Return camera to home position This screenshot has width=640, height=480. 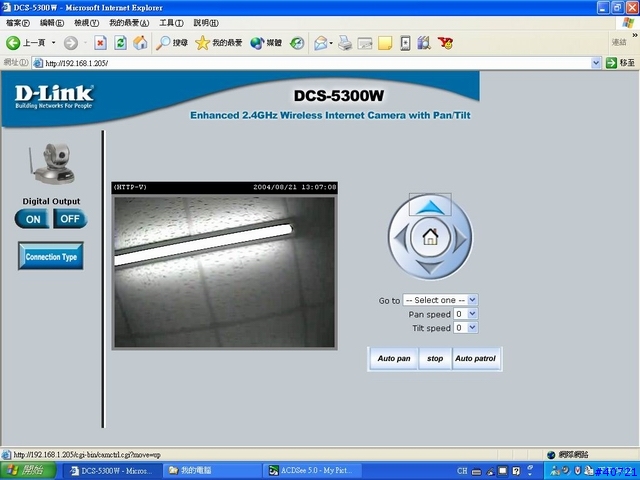[x=430, y=237]
